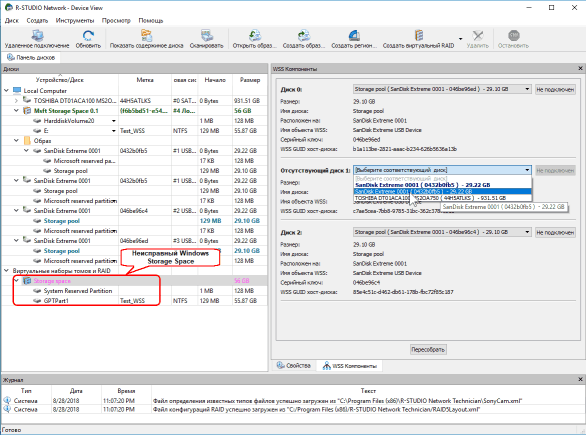The image size is (586, 435).
Task: Select the Local Computer icon in tree
Action: [x=17, y=90]
